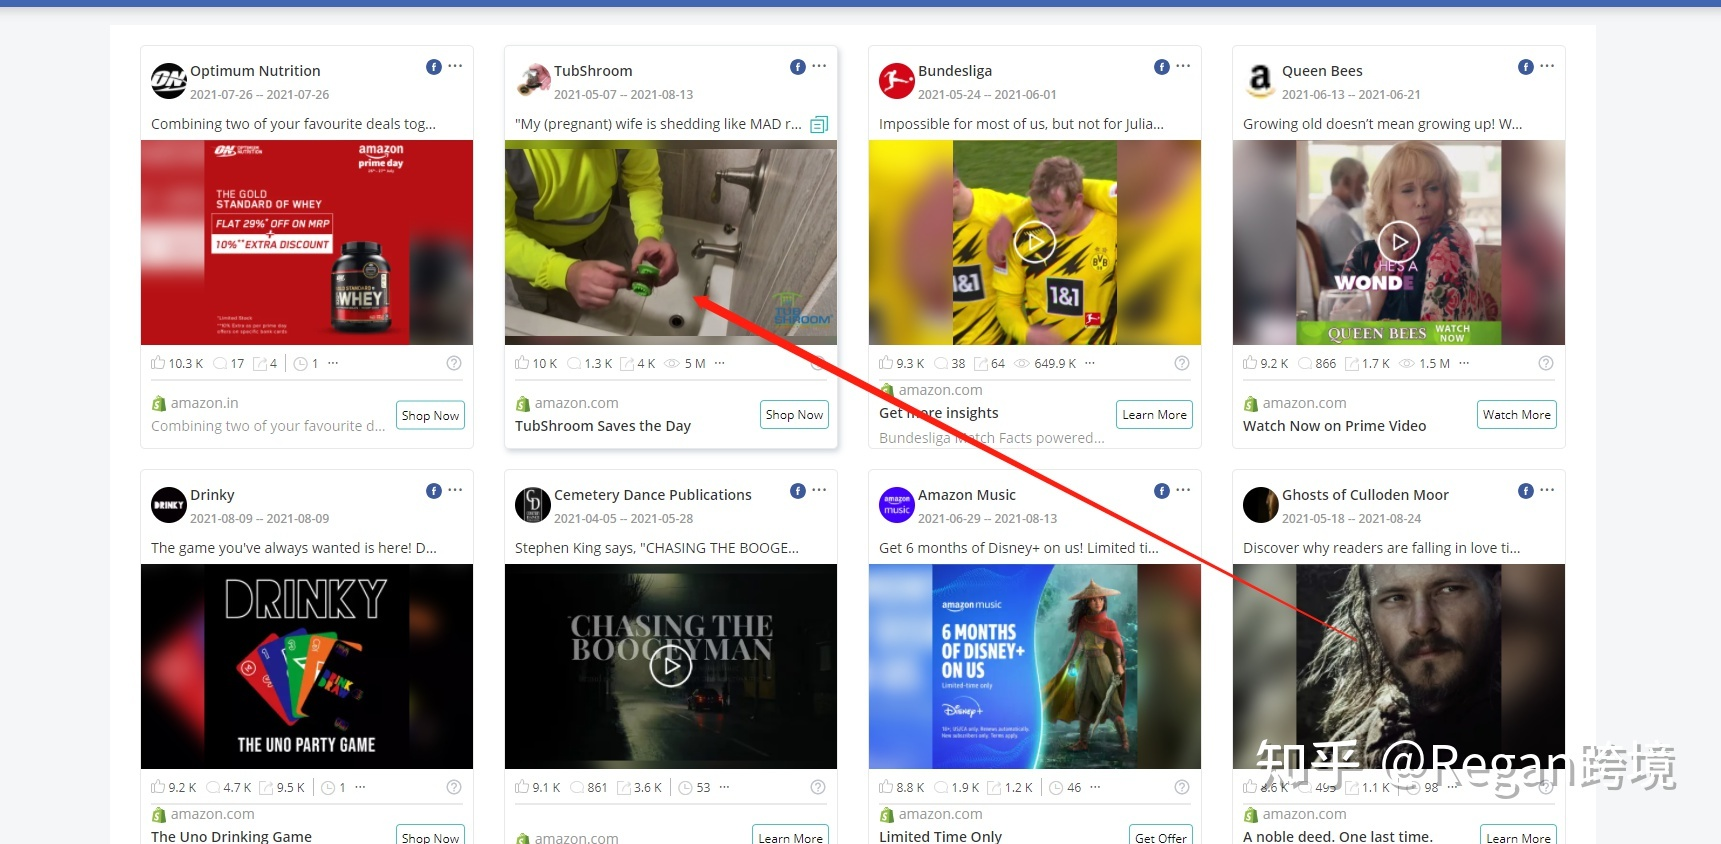Click the Optimum Nutrition advertiser logo
The image size is (1721, 844).
(x=169, y=81)
